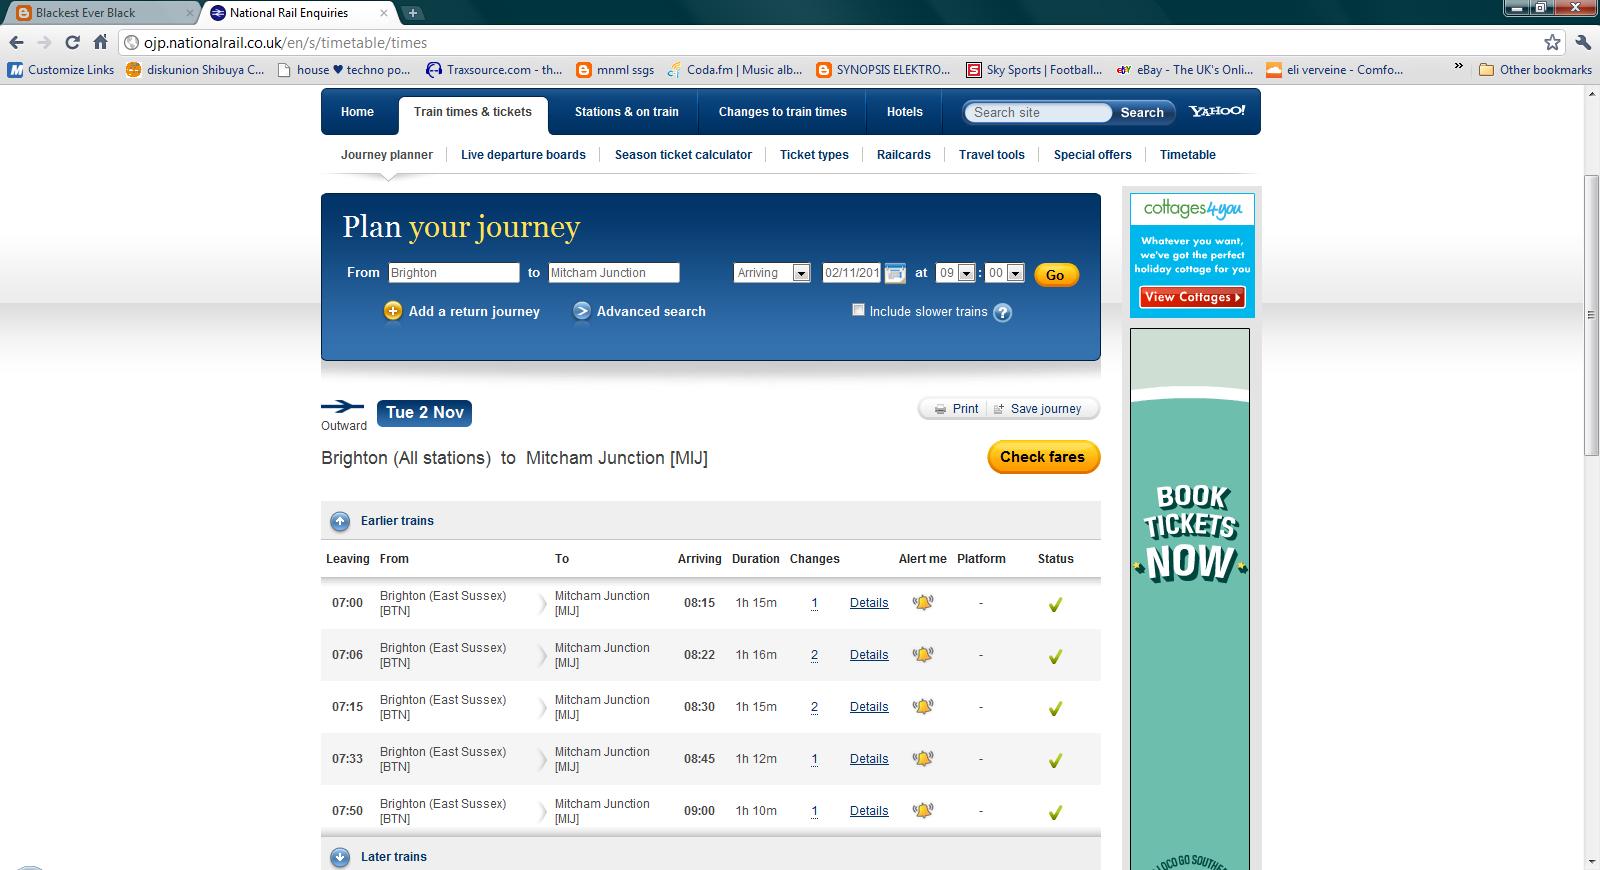Viewport: 1600px width, 870px height.
Task: Open Ticket types submenu
Action: [814, 155]
